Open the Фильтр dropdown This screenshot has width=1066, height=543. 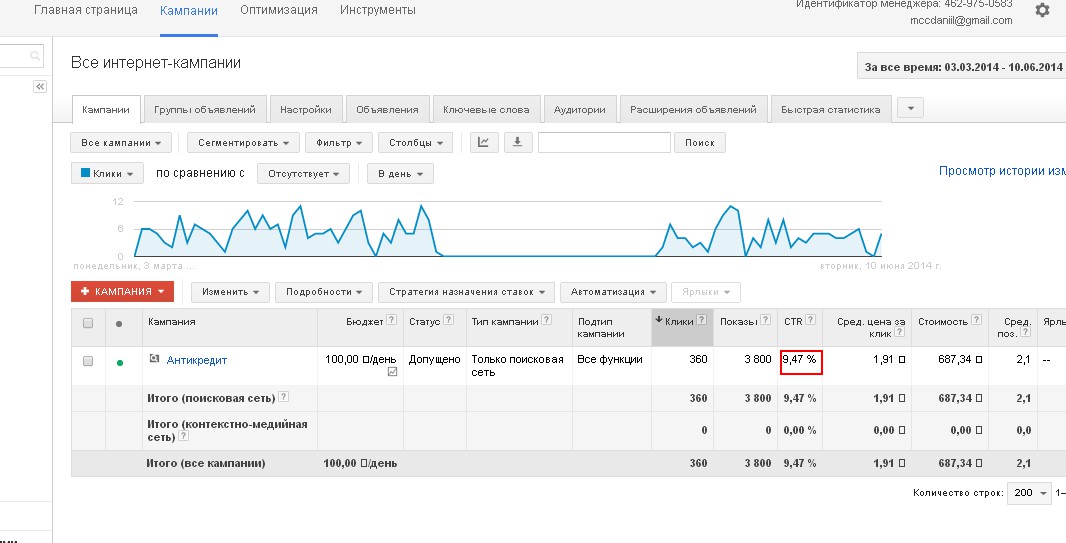point(339,143)
